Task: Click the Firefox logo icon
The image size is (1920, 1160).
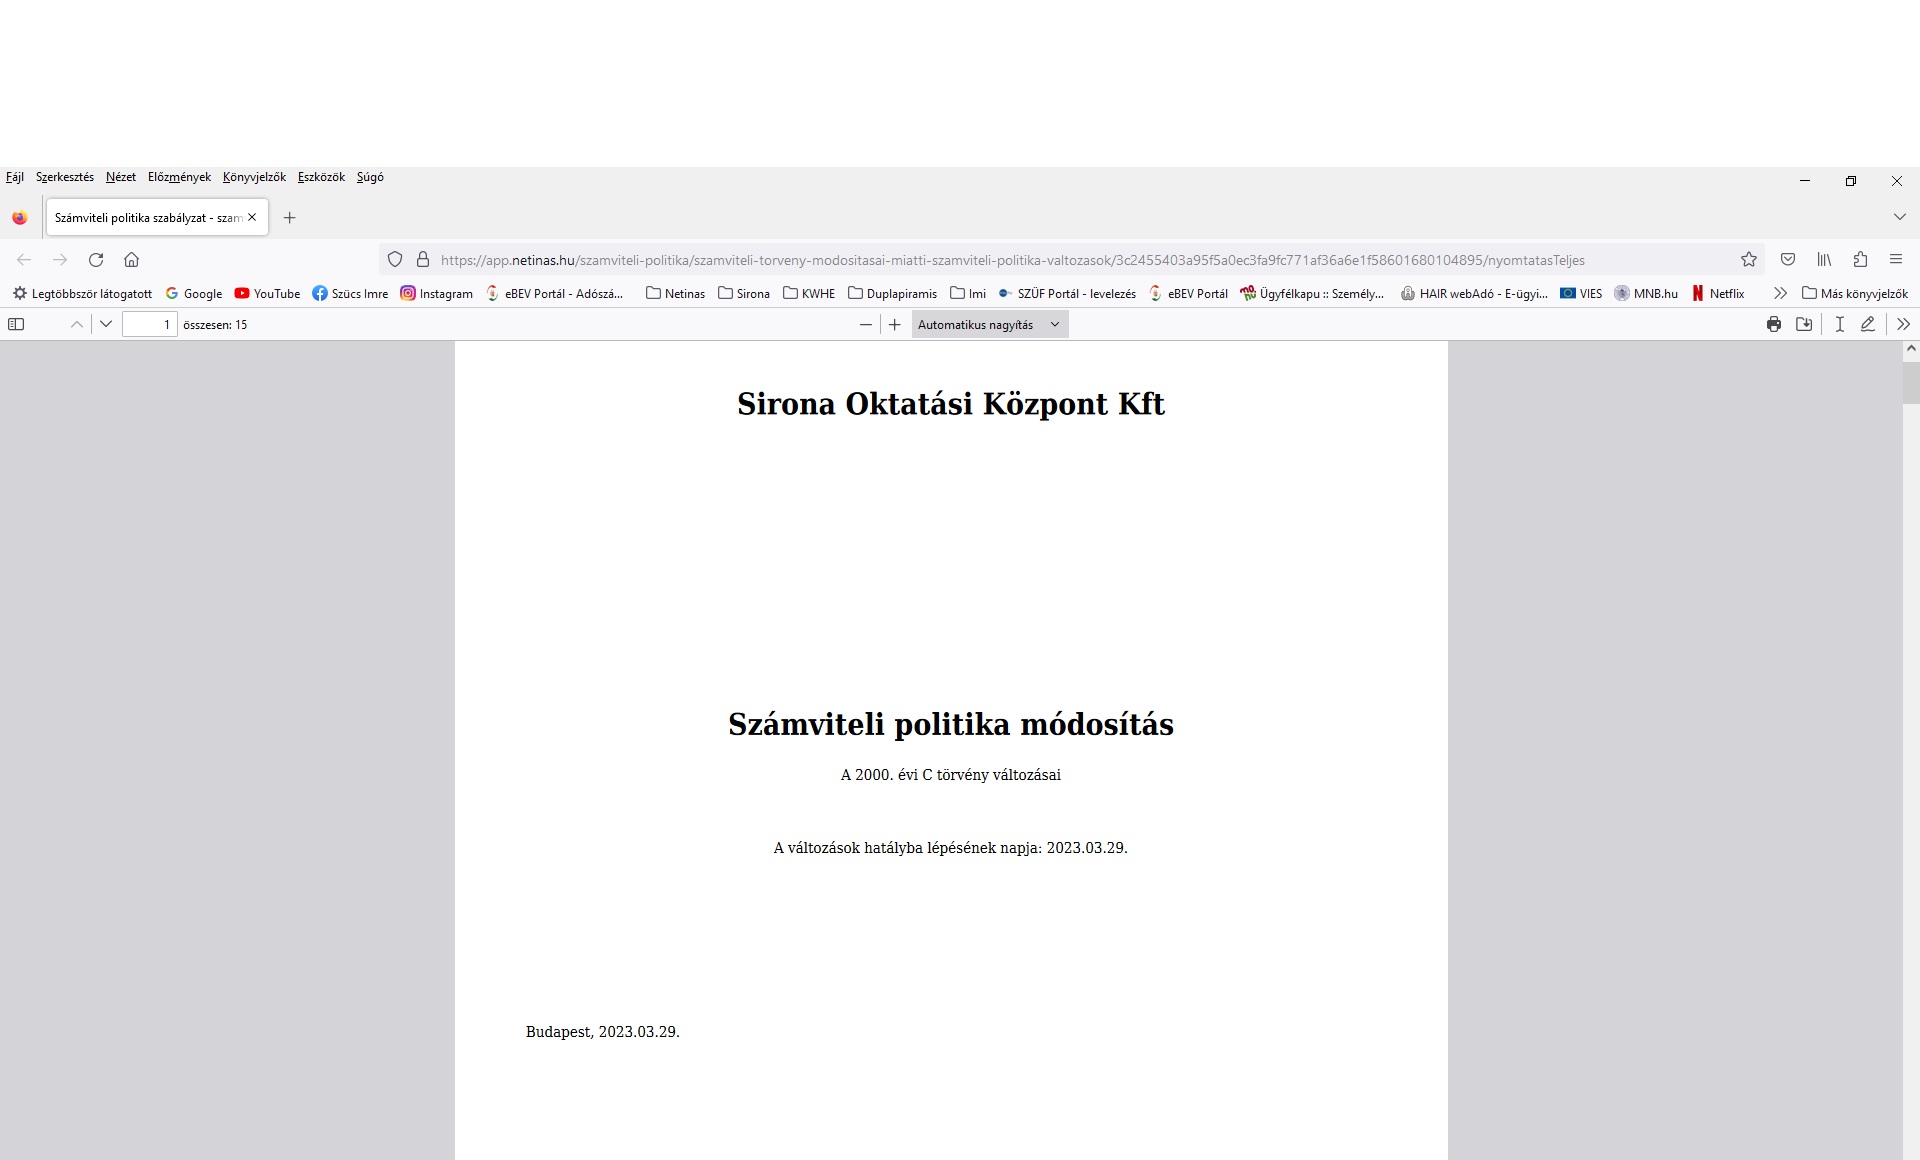Action: coord(20,217)
